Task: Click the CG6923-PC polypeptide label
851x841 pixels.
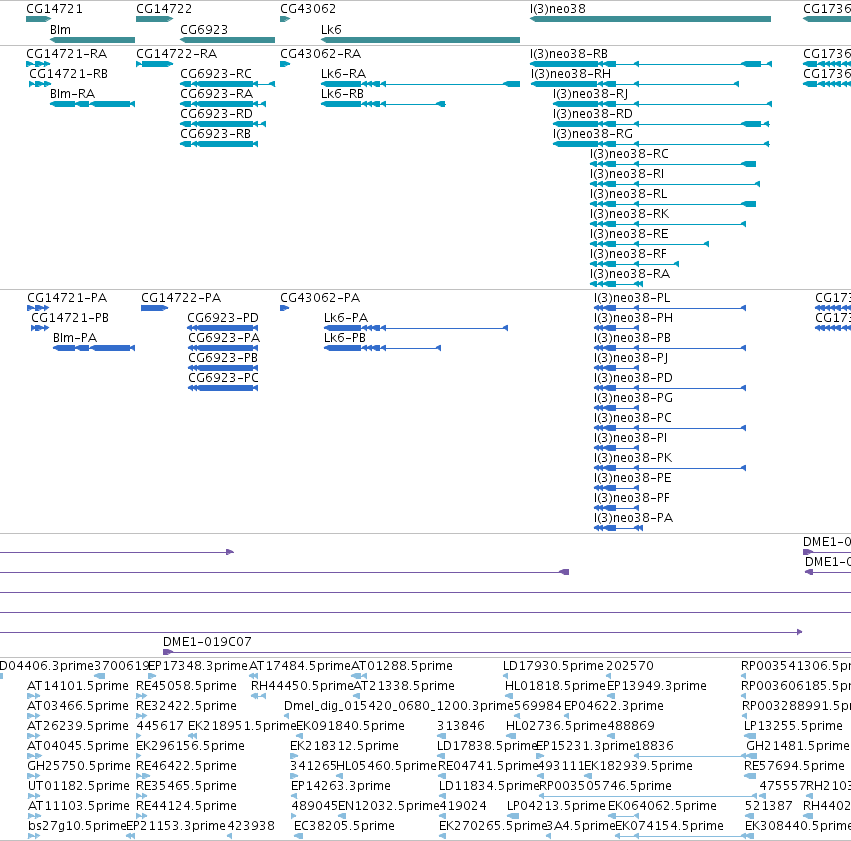Action: (224, 378)
